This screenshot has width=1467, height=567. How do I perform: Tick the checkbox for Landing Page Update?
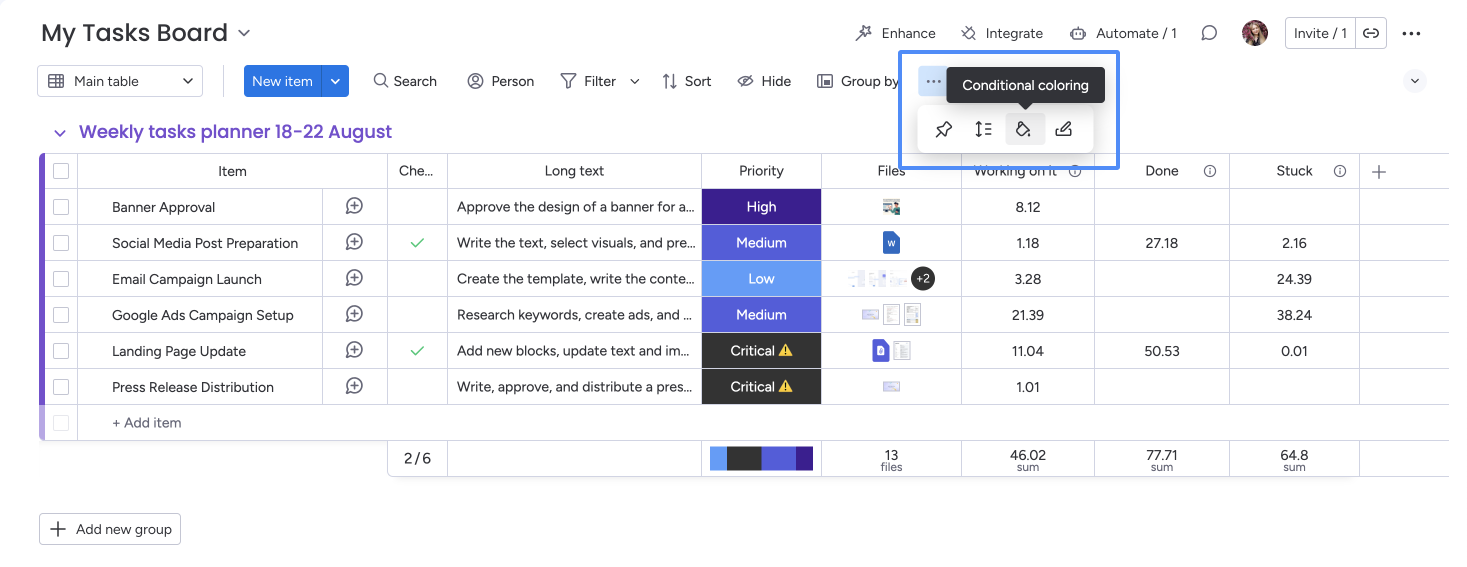[x=61, y=351]
